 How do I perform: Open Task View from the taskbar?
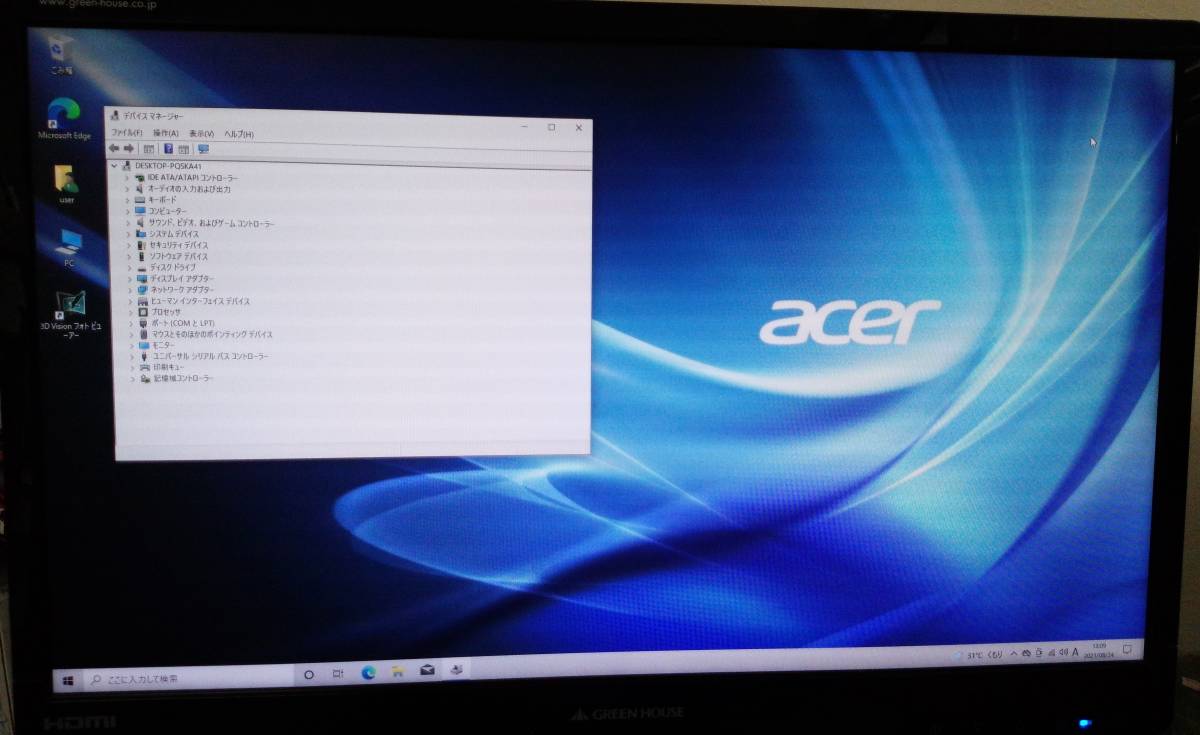pos(338,673)
